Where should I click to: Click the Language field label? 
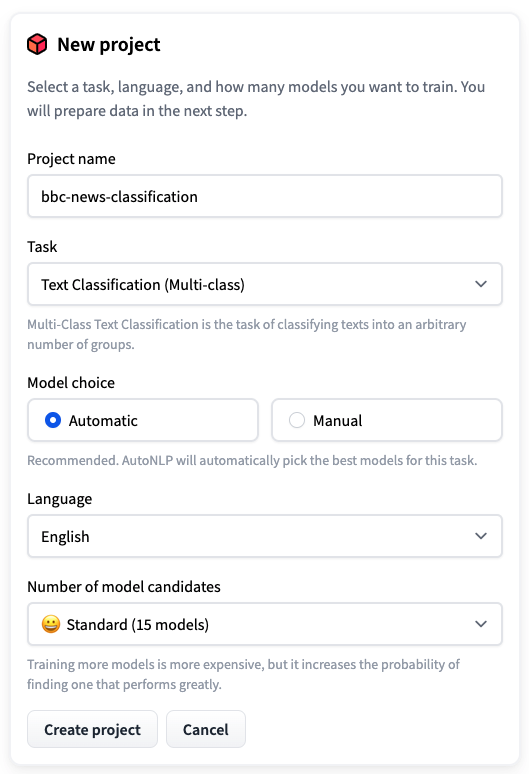pos(60,499)
